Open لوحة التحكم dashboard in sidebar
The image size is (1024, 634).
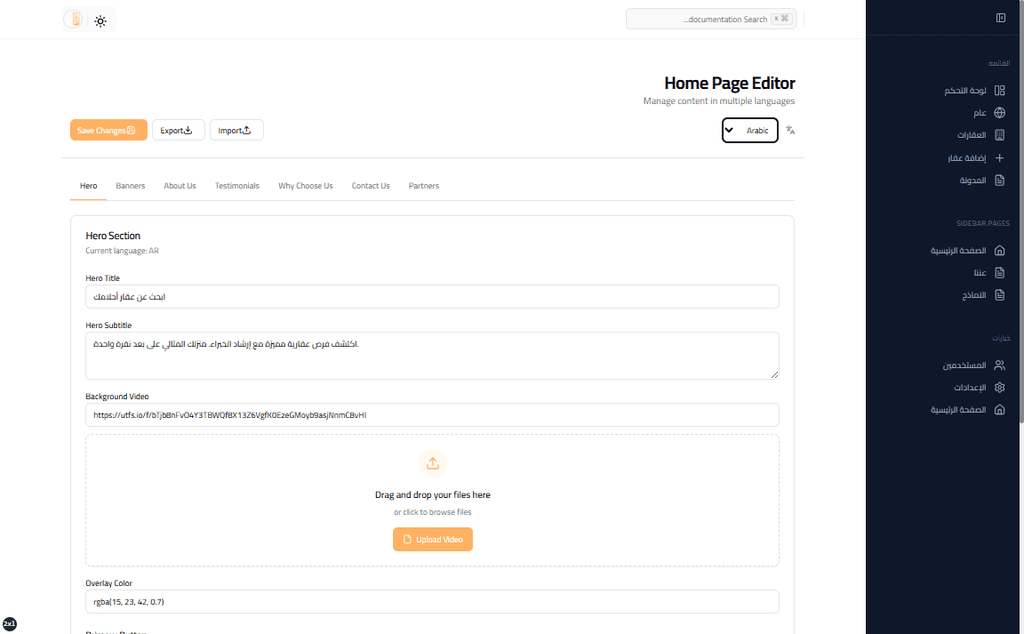pos(974,90)
